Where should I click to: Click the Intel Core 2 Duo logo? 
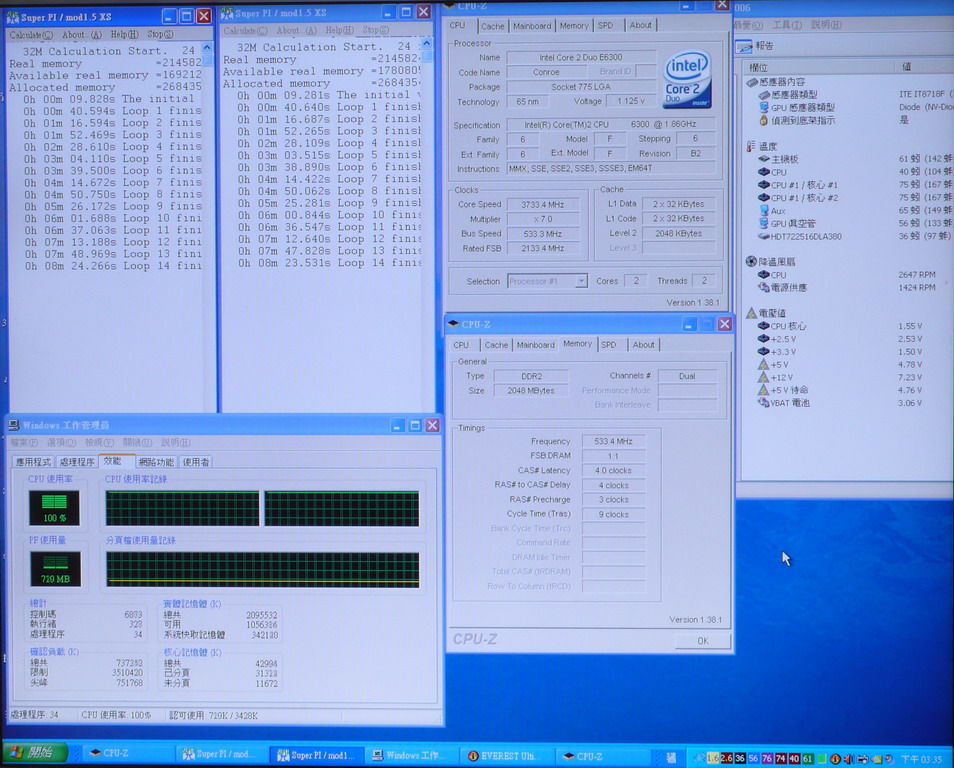point(687,79)
